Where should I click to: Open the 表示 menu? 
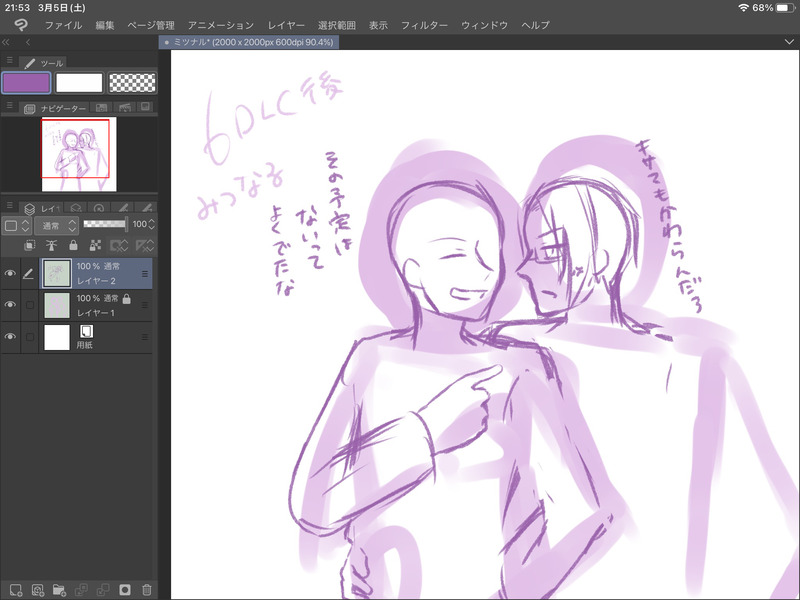tap(379, 25)
